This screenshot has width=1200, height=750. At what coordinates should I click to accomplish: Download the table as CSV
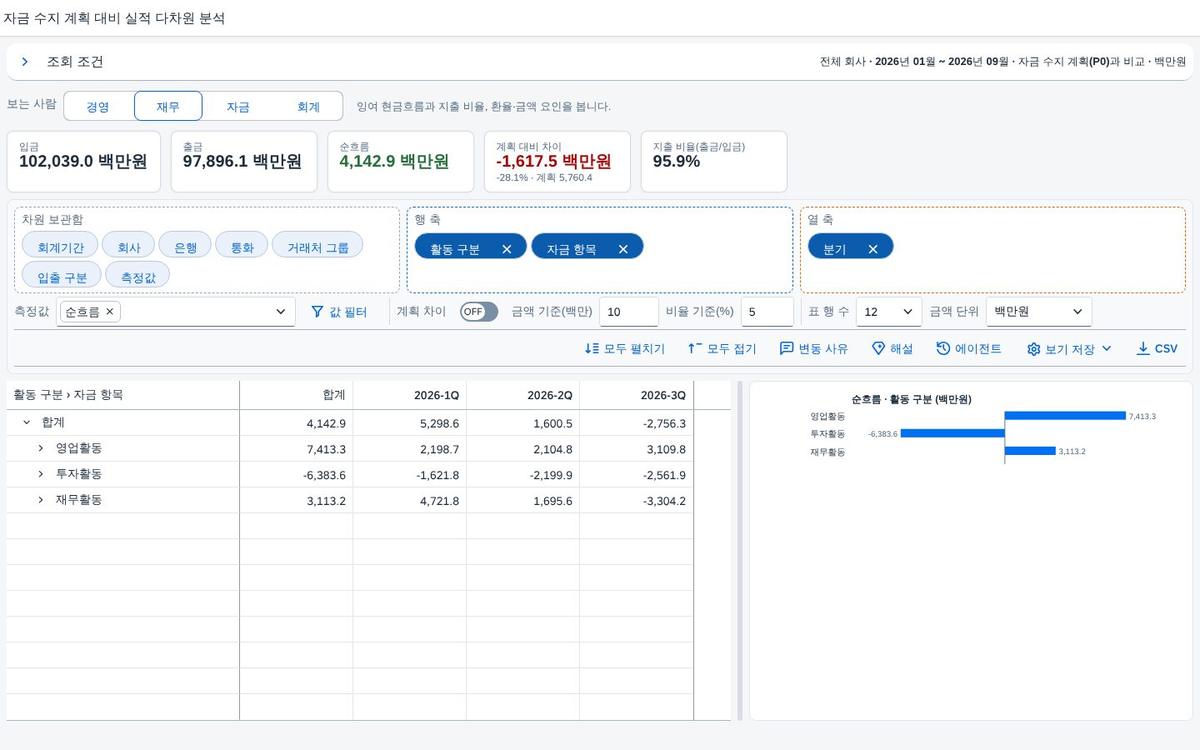coord(1157,349)
